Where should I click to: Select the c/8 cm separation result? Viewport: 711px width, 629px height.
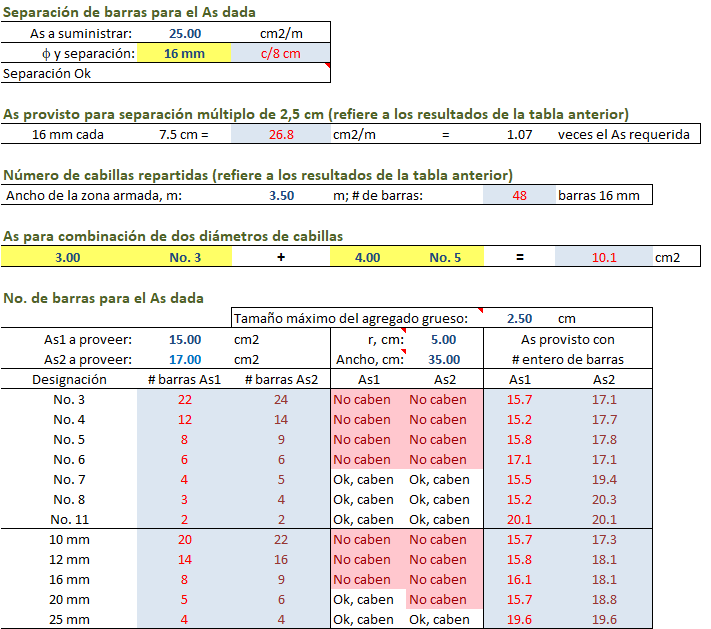281,54
